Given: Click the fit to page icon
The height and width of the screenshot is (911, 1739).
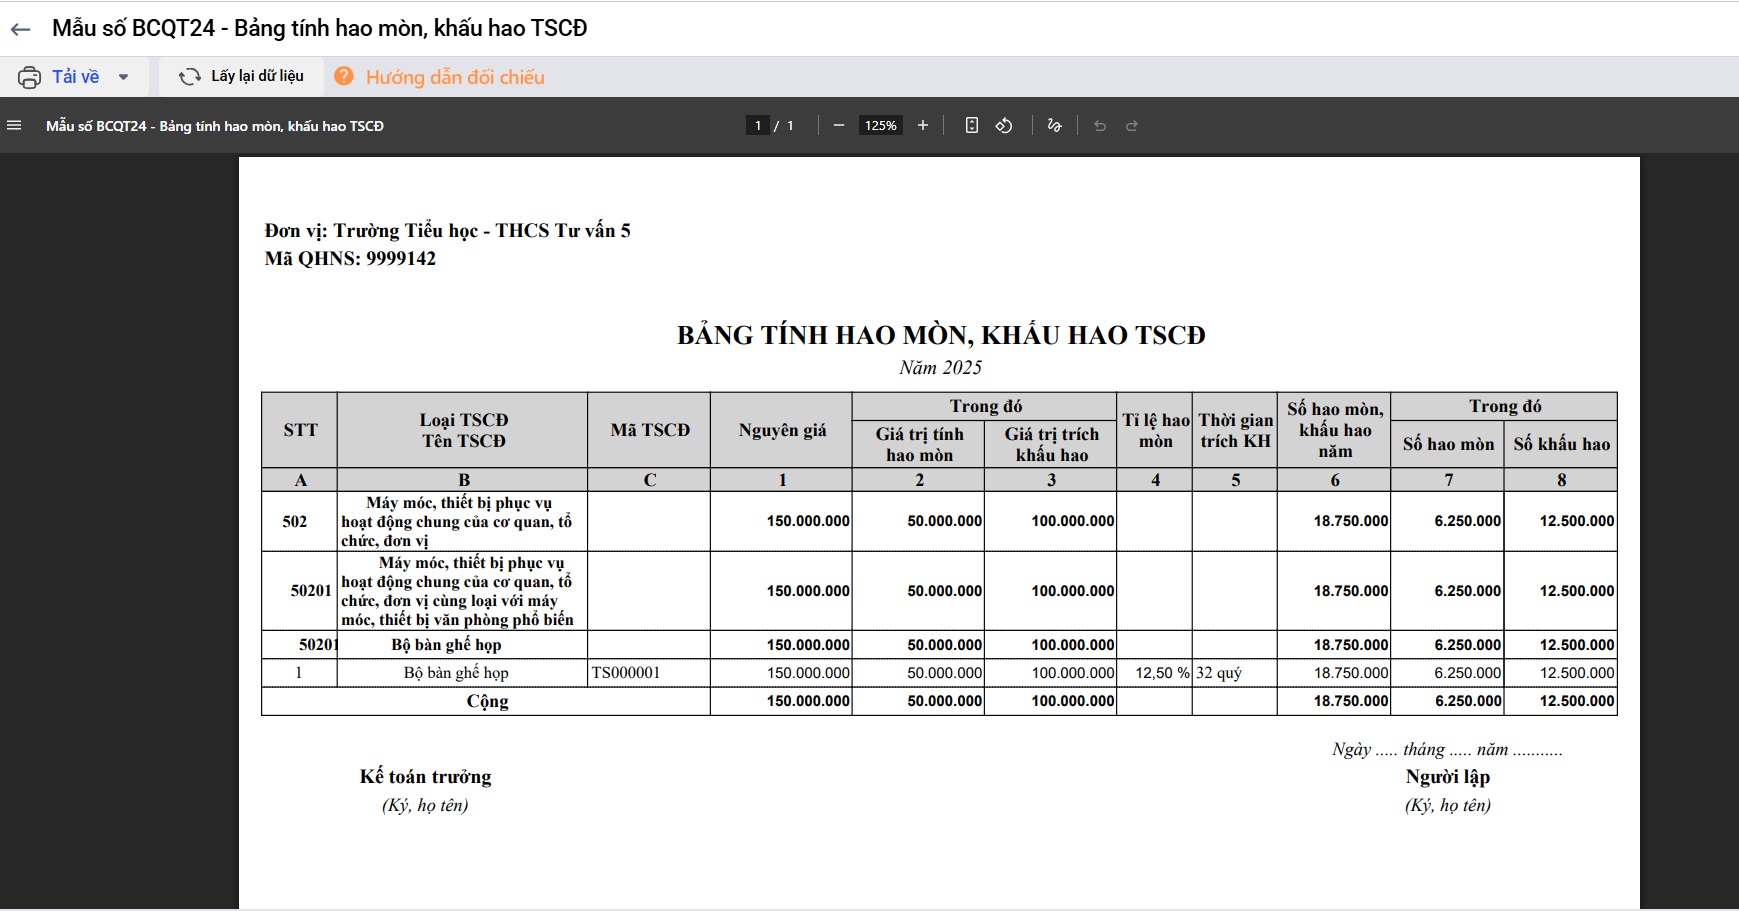Looking at the screenshot, I should click(x=971, y=125).
